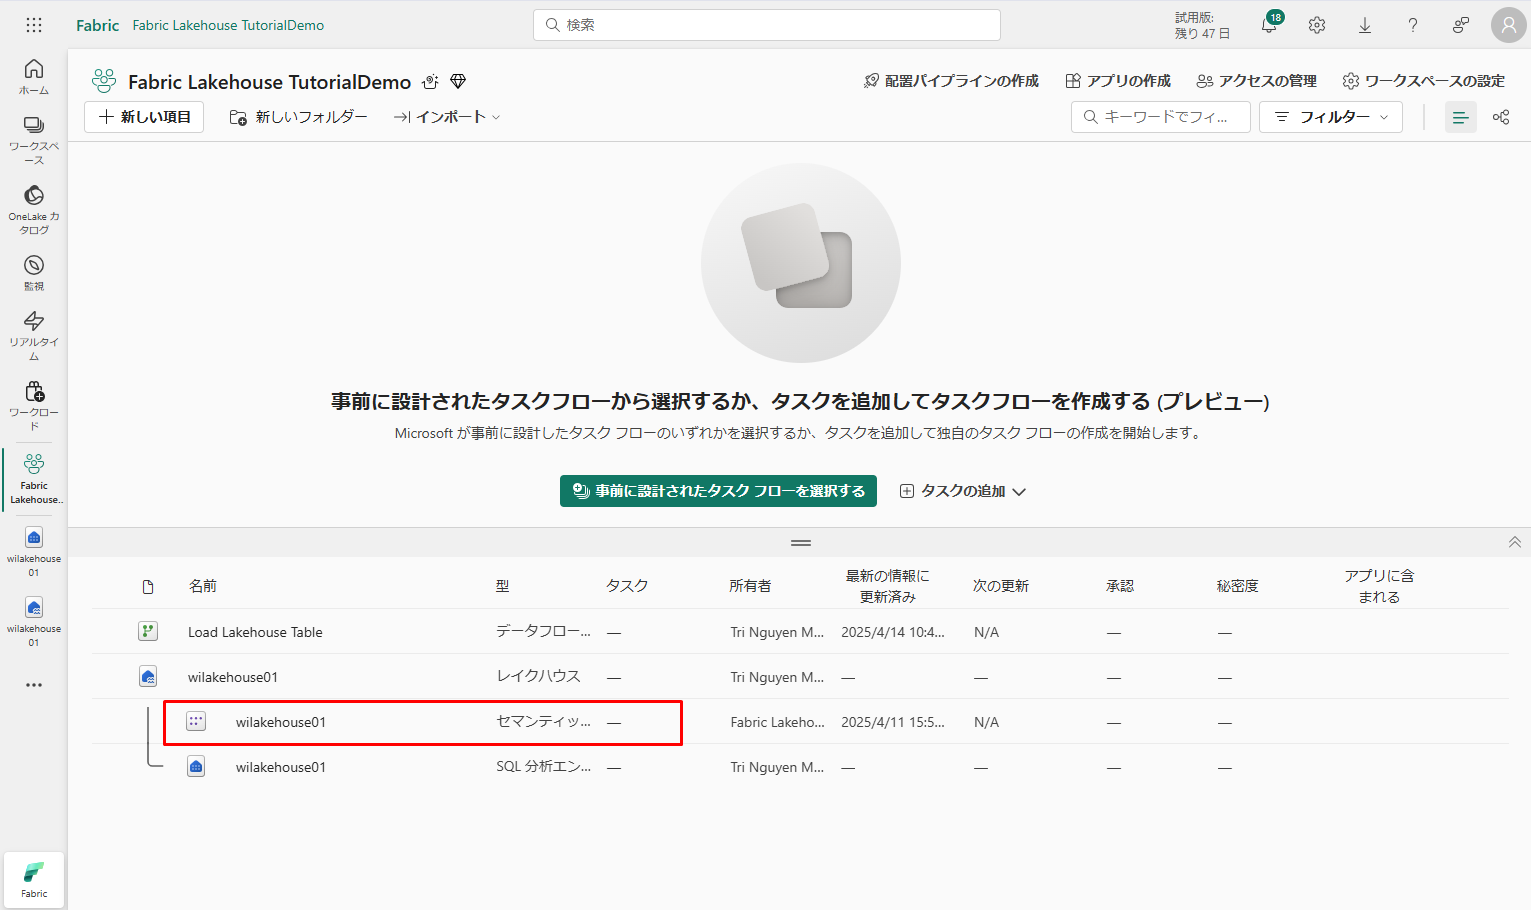
Task: Open the help question mark icon
Action: 1413,25
